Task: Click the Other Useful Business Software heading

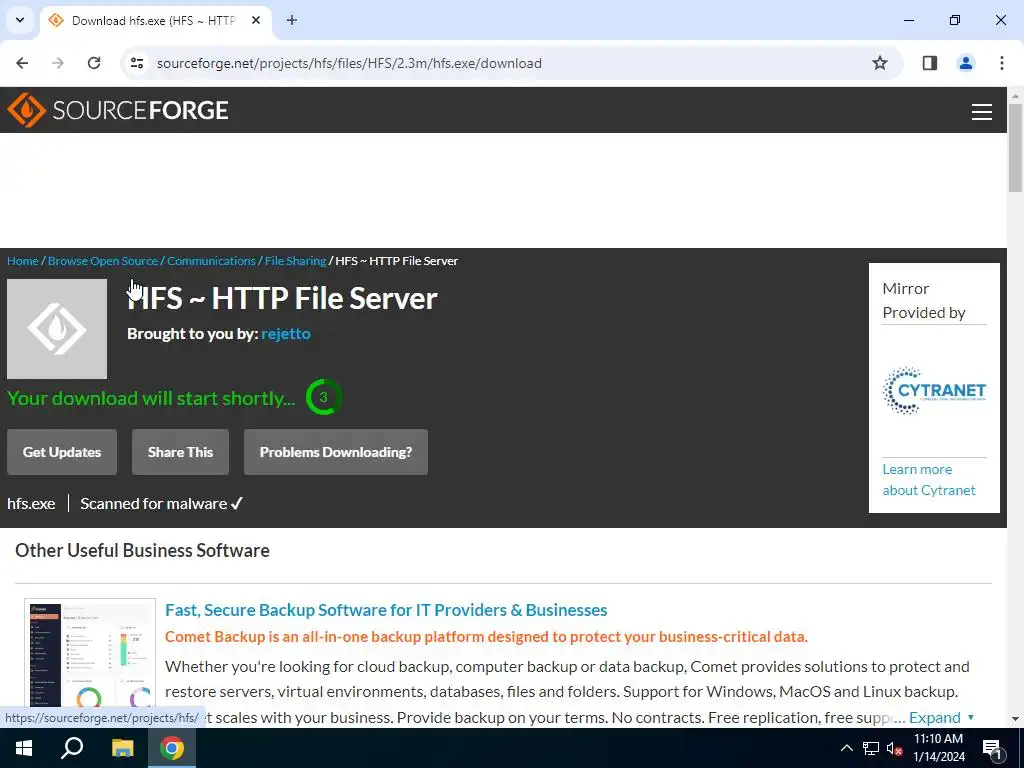Action: pyautogui.click(x=142, y=551)
